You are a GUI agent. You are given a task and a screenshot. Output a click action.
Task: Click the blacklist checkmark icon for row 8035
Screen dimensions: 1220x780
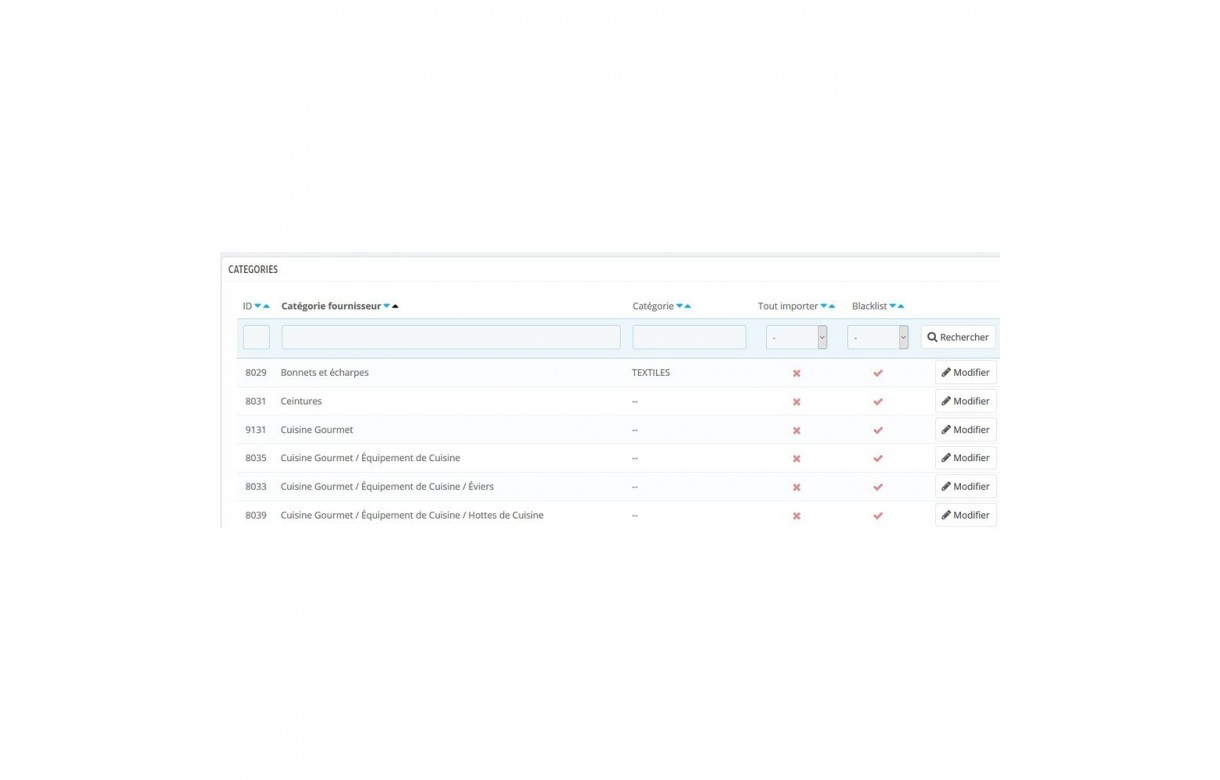878,458
